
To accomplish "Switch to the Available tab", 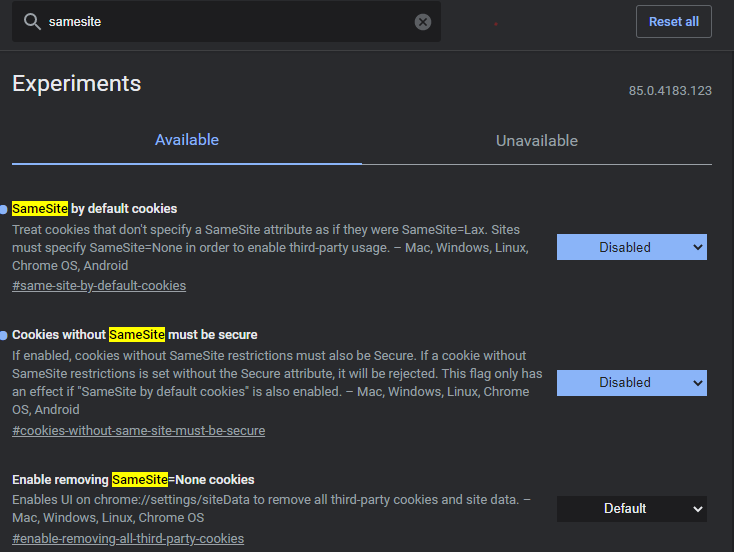I will click(187, 140).
